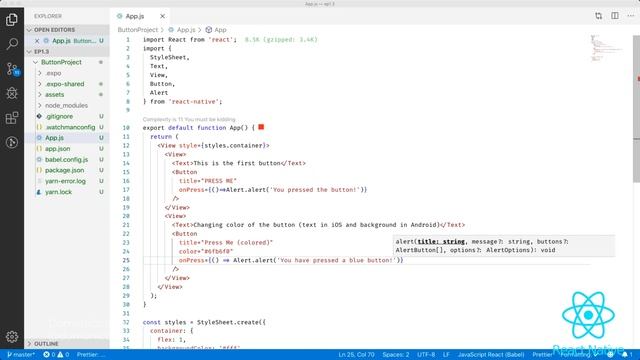
Task: Click the import cost '8.5K (gzipped: 3.4K)' text
Action: (x=281, y=40)
